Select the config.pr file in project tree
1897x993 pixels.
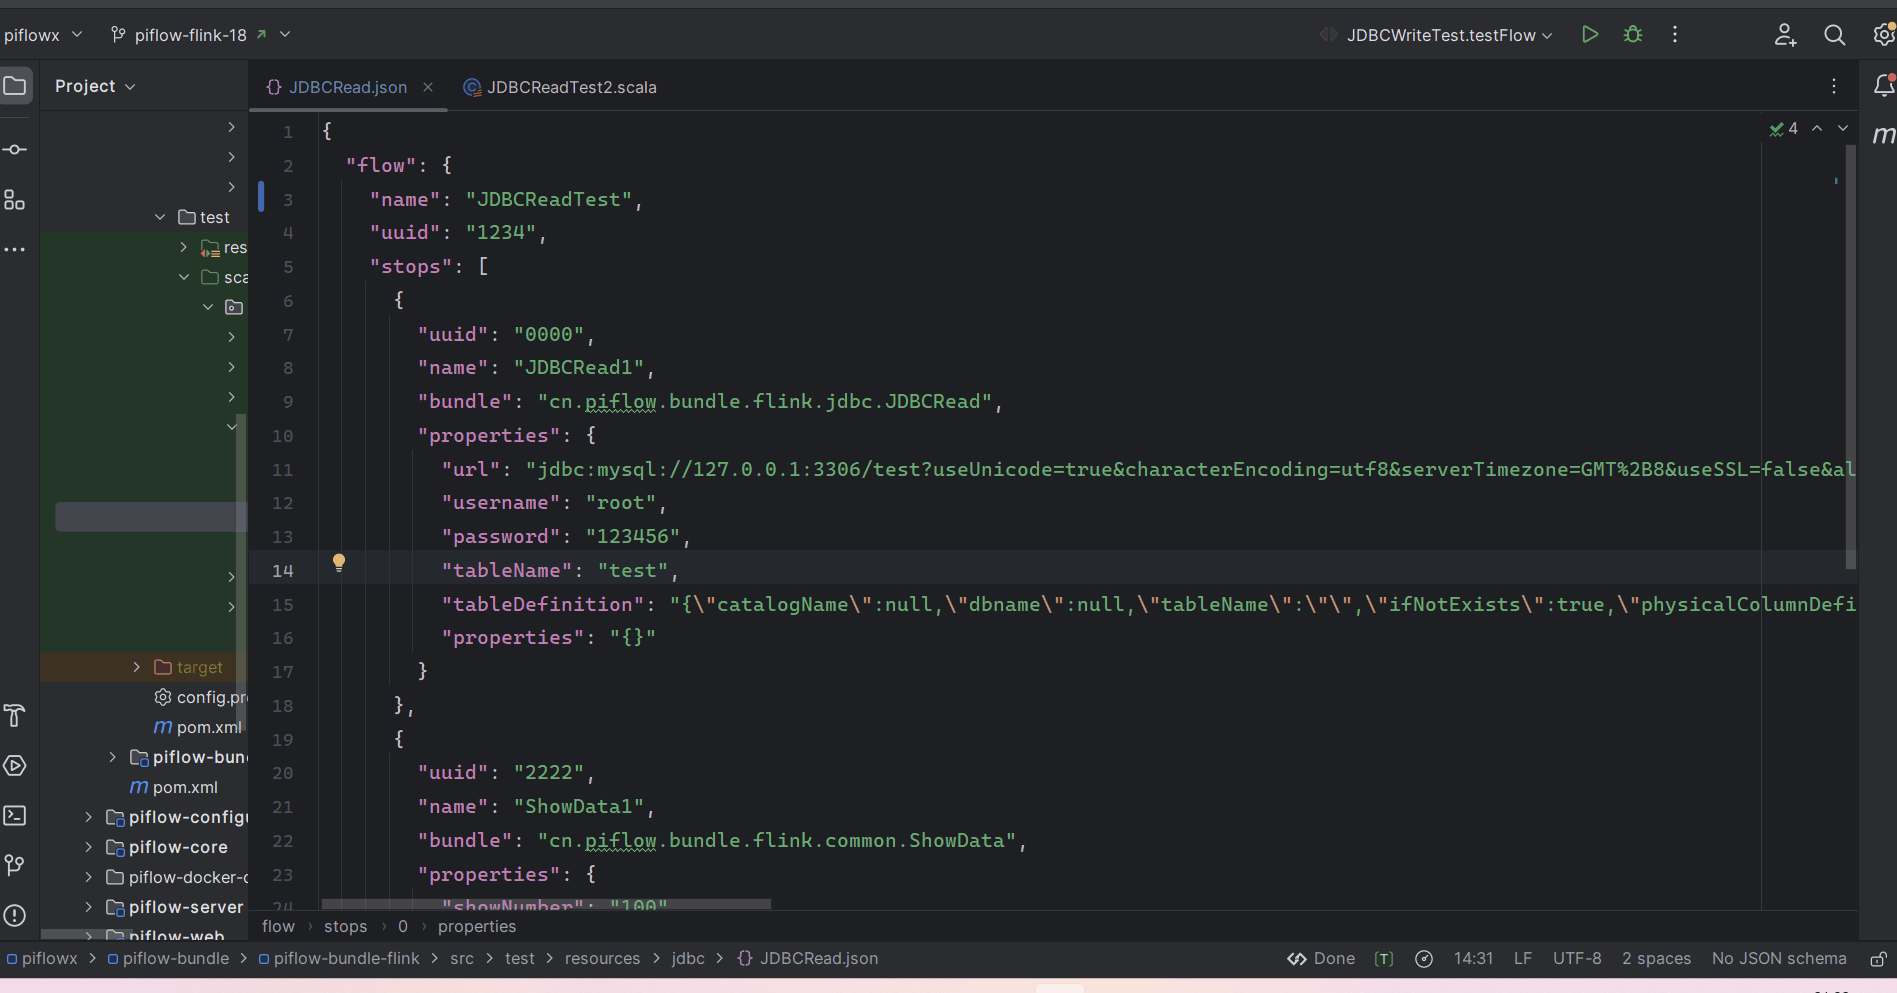(200, 697)
